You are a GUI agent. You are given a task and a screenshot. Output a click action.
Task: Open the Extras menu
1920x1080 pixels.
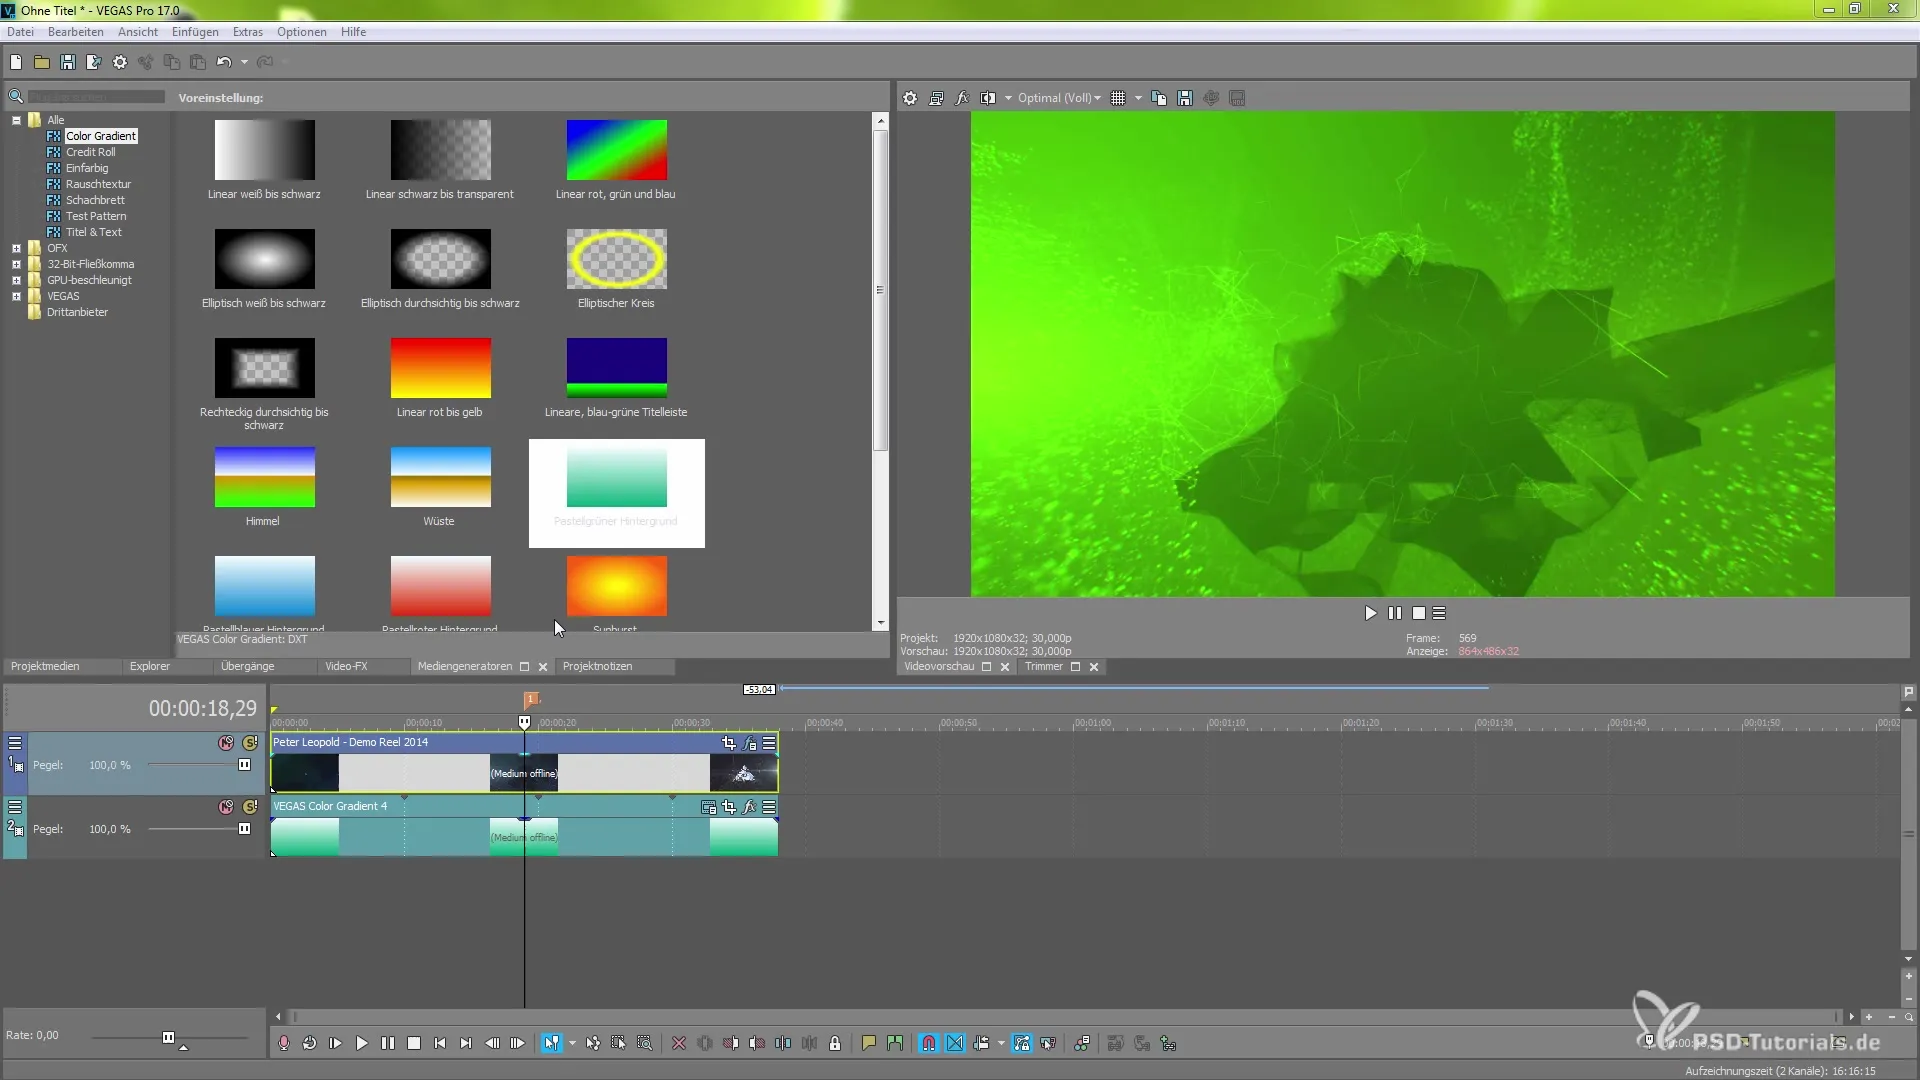point(248,32)
